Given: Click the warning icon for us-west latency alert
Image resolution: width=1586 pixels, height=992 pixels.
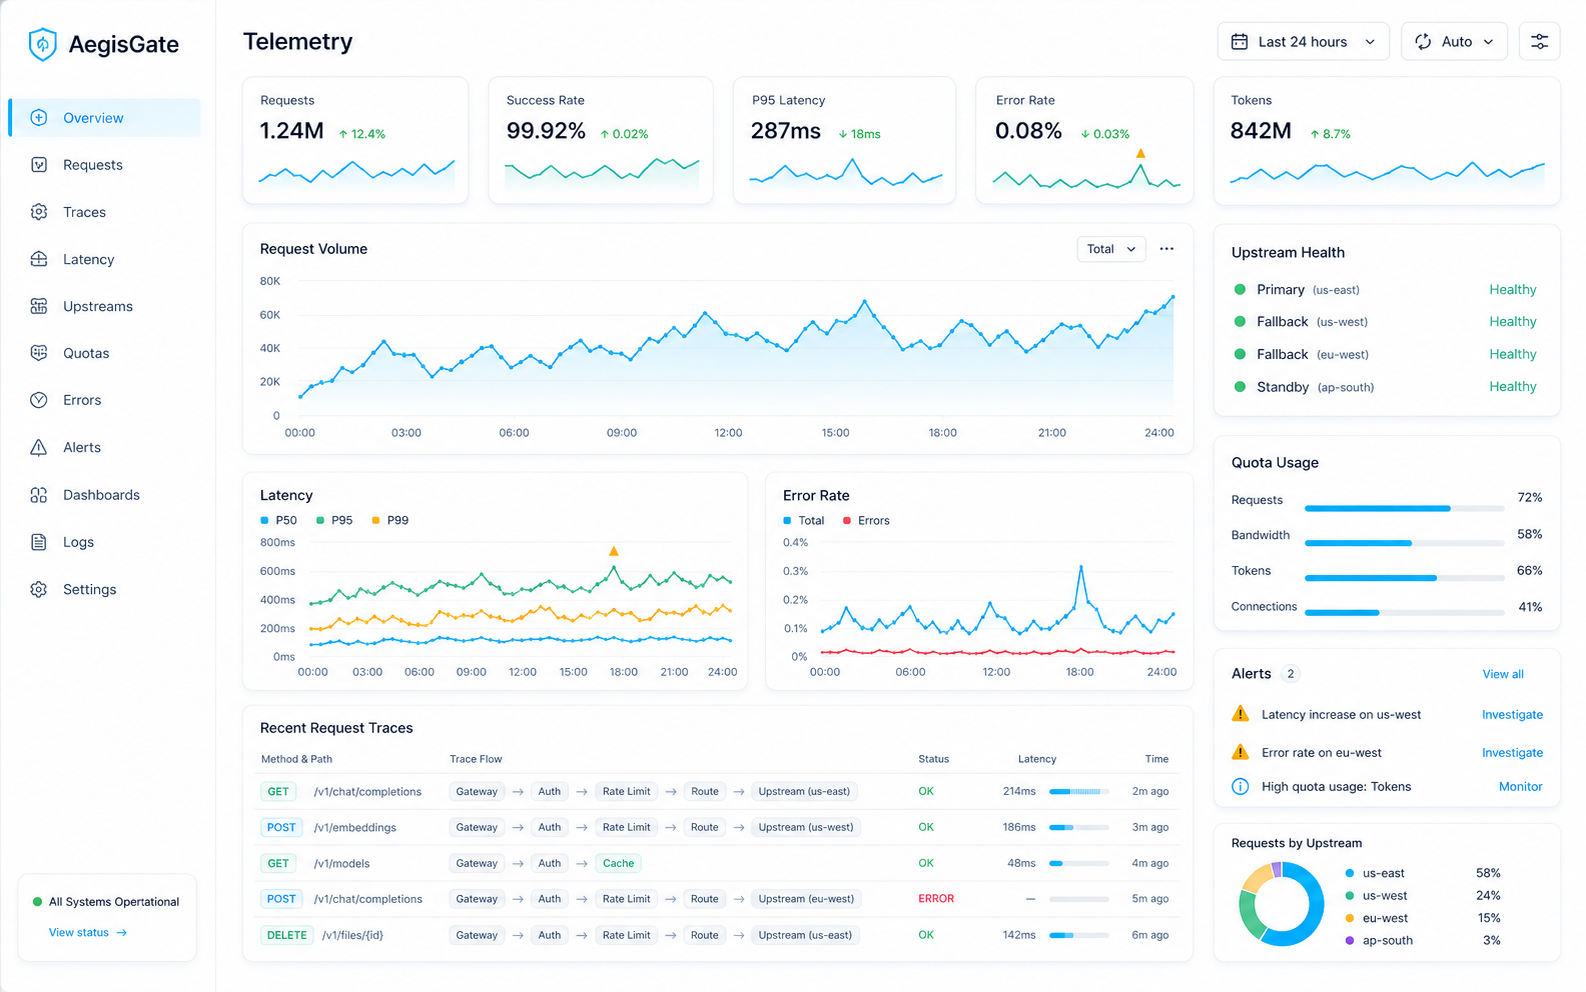Looking at the screenshot, I should 1240,714.
